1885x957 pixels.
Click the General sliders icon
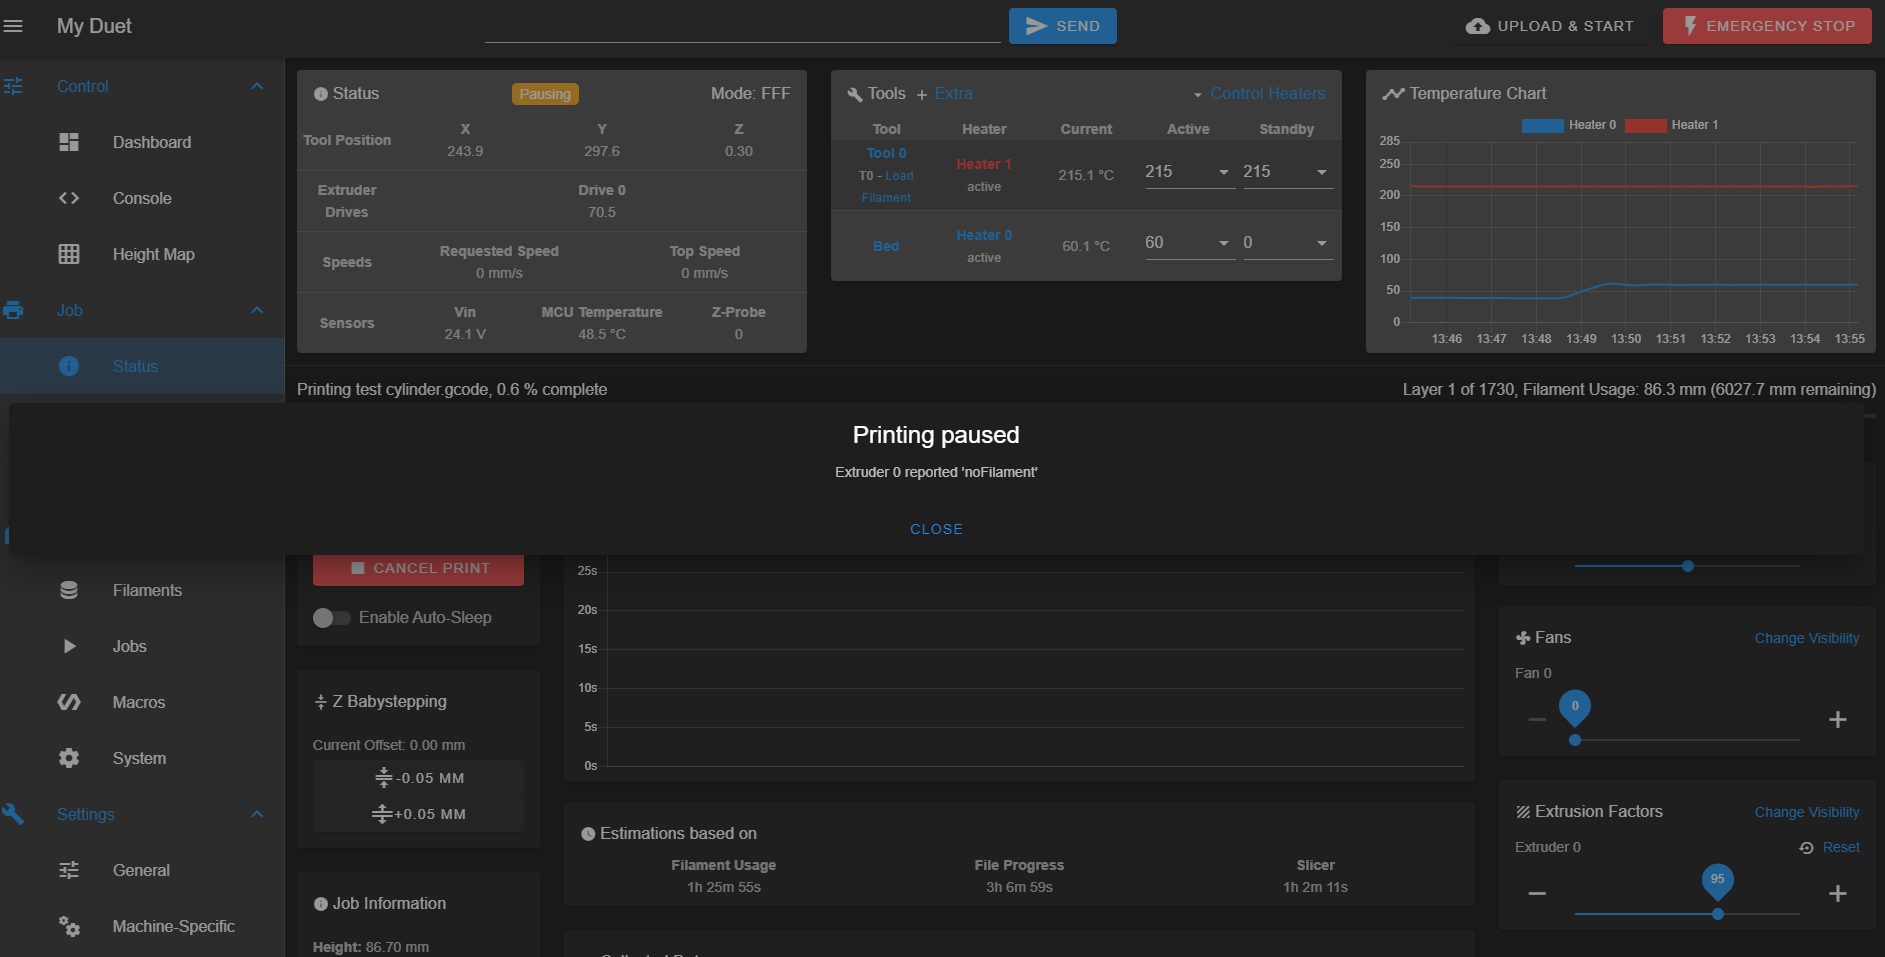coord(69,870)
